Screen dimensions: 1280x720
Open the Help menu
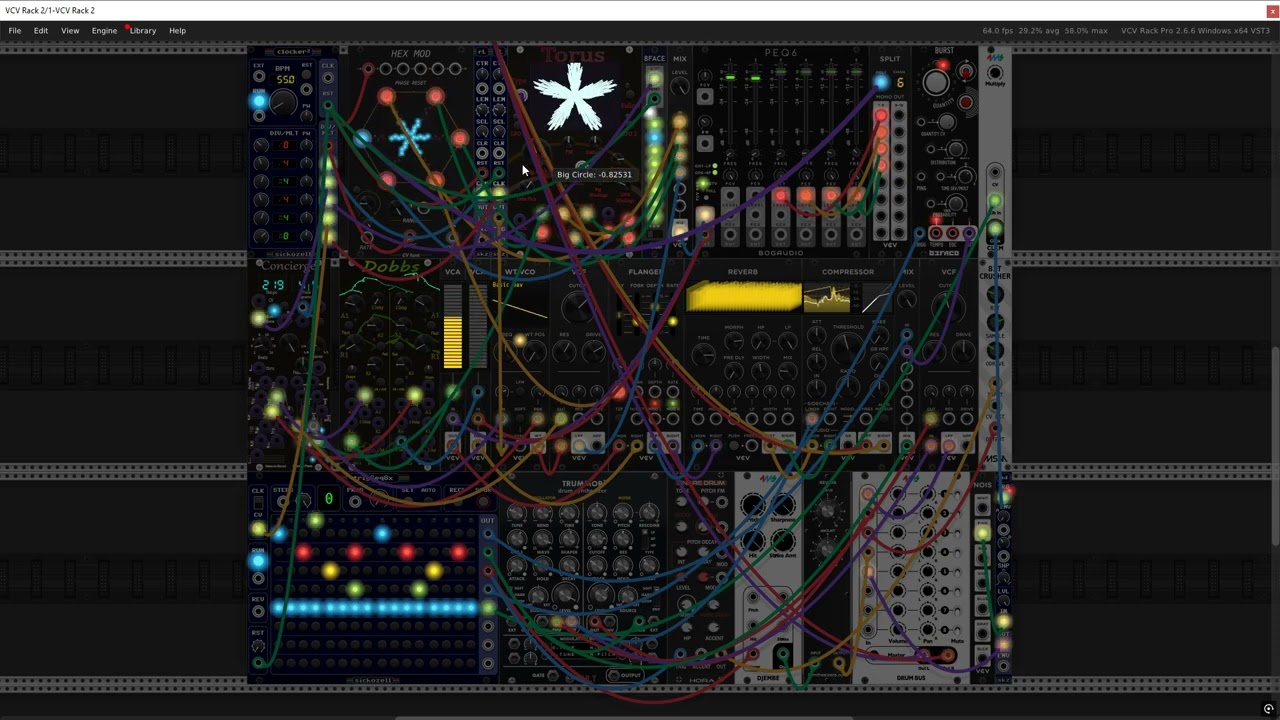click(x=177, y=31)
